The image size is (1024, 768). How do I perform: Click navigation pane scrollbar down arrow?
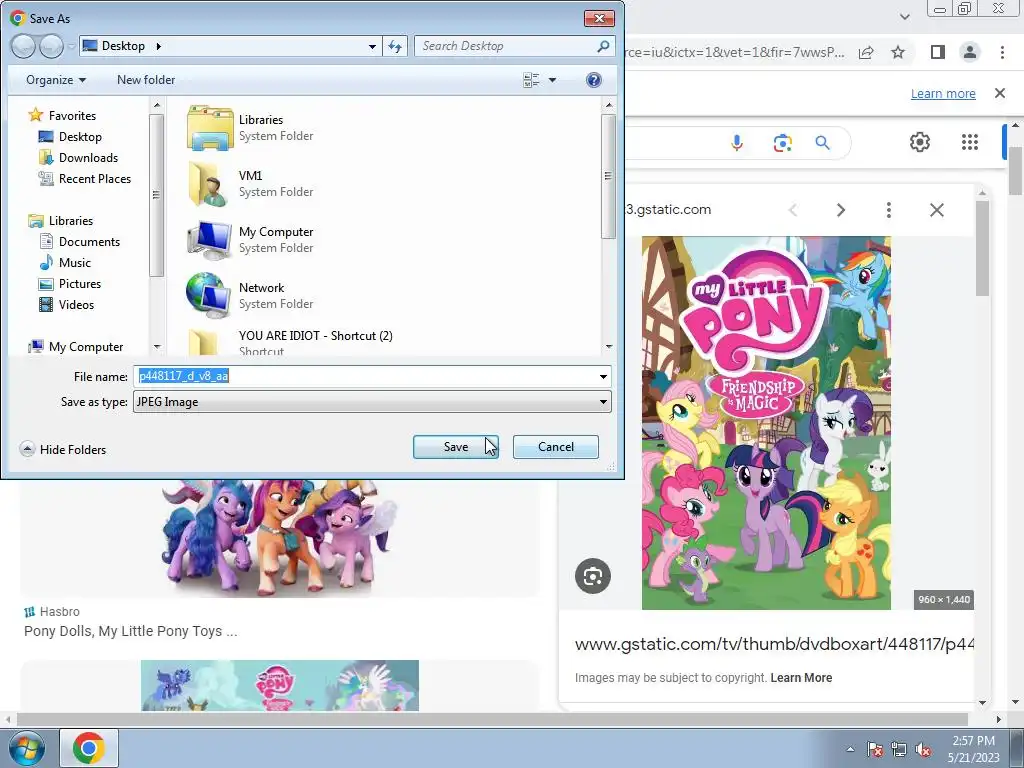click(157, 347)
